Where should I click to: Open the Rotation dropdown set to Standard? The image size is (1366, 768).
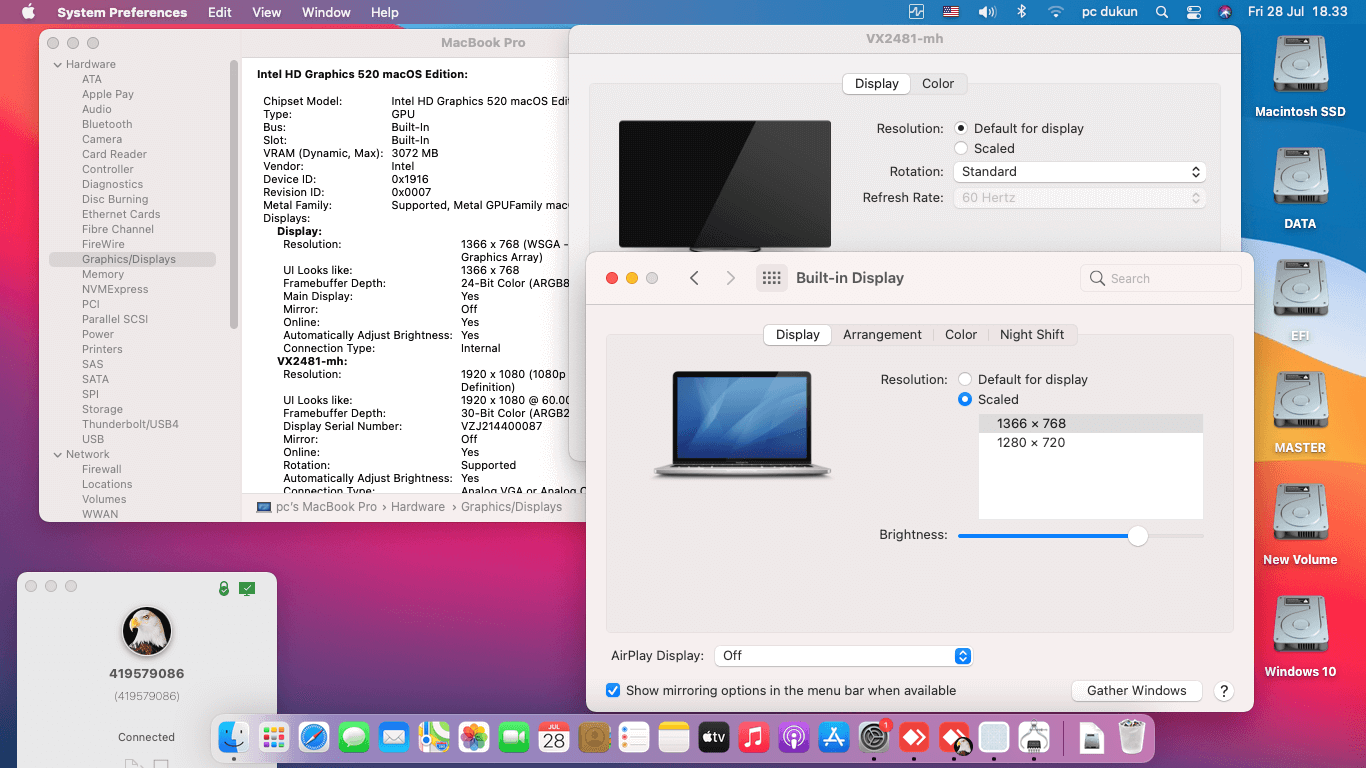[x=1079, y=172]
